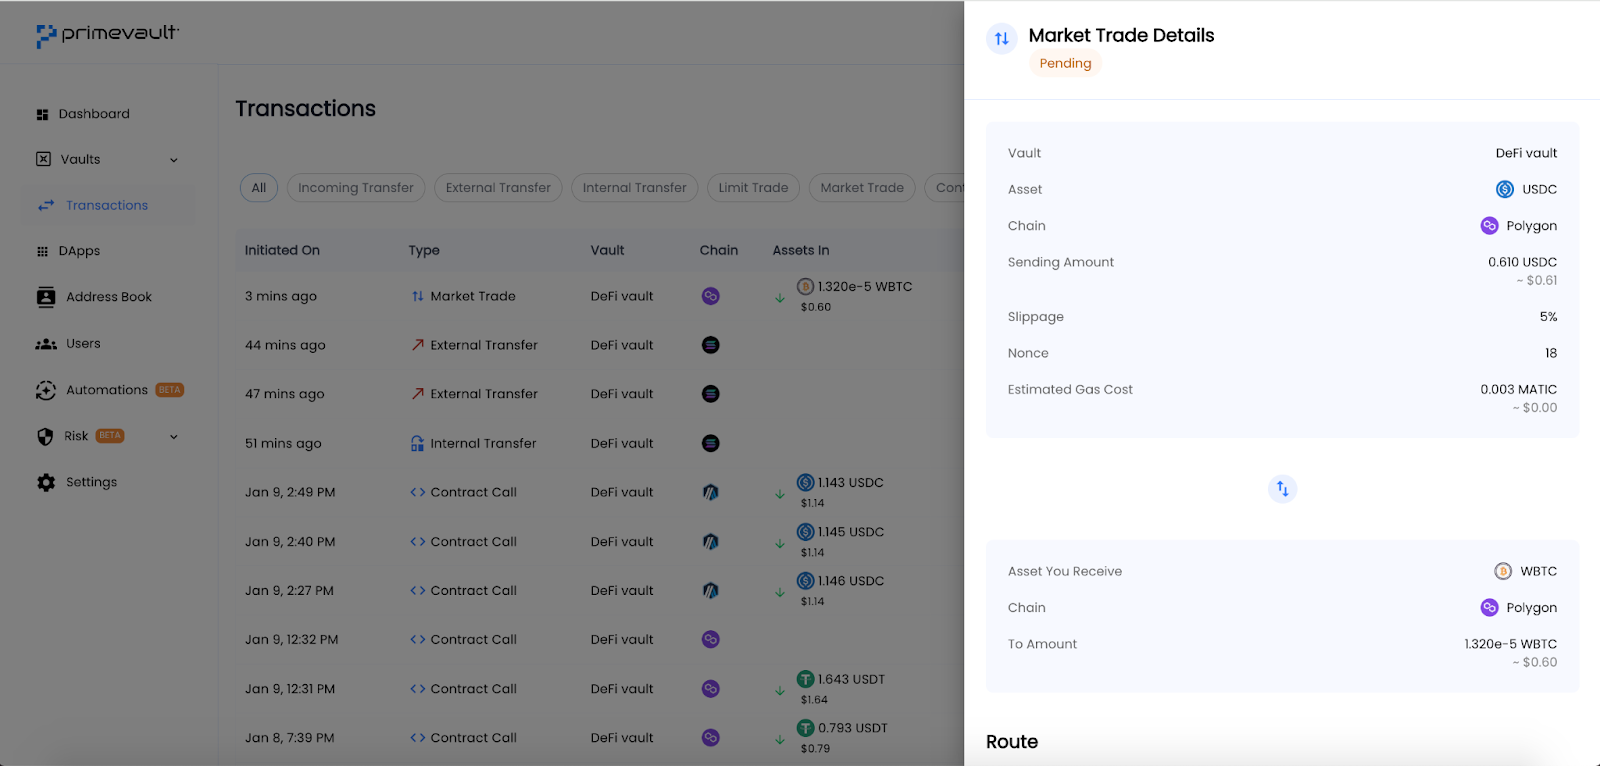Open the Address Book sidebar icon
The width and height of the screenshot is (1600, 766).
(46, 297)
